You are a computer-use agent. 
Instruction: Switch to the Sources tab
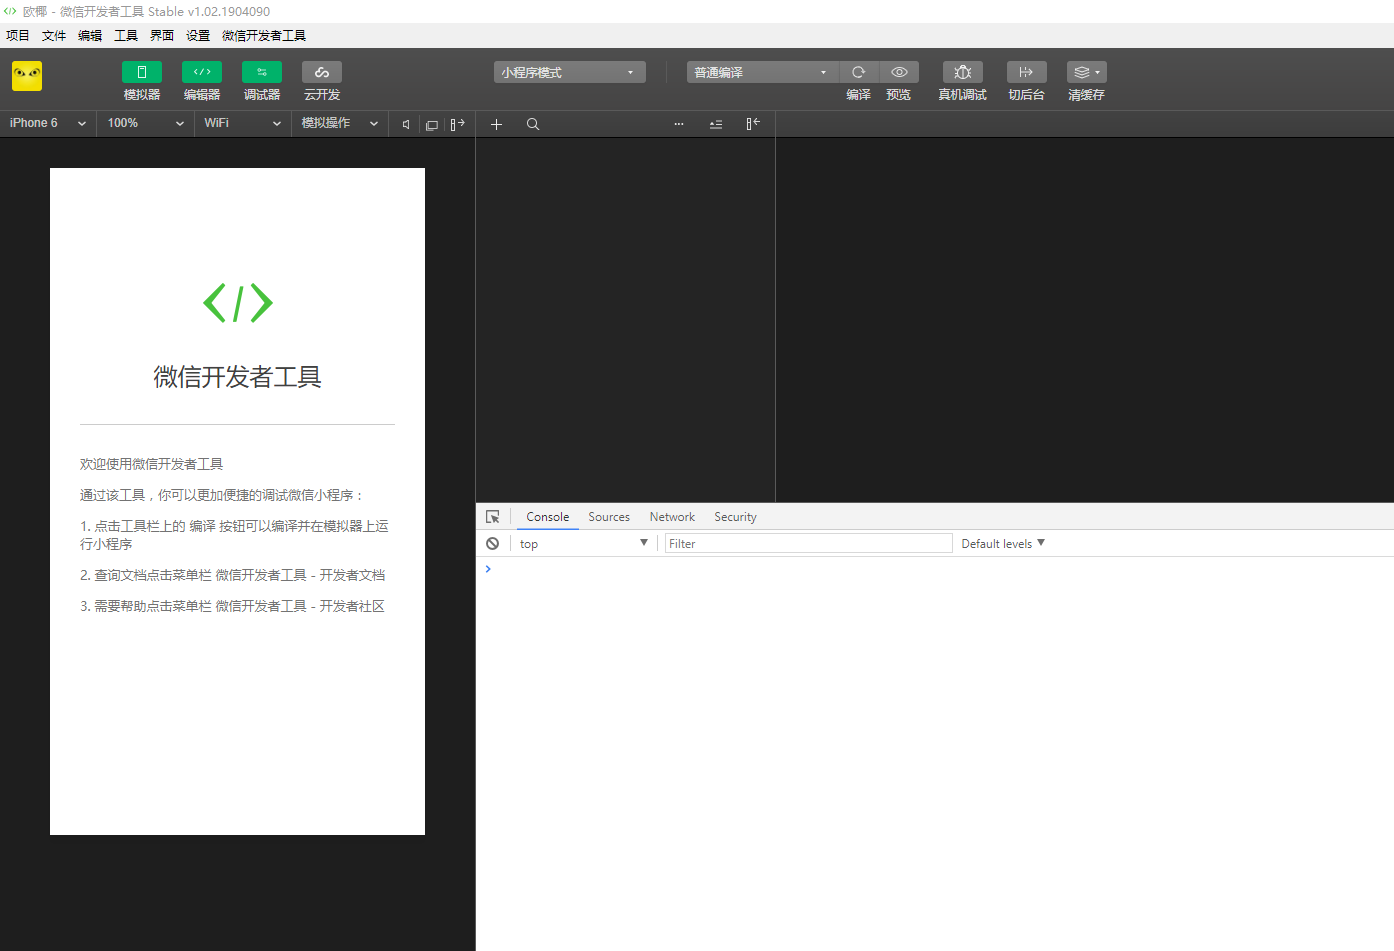609,517
